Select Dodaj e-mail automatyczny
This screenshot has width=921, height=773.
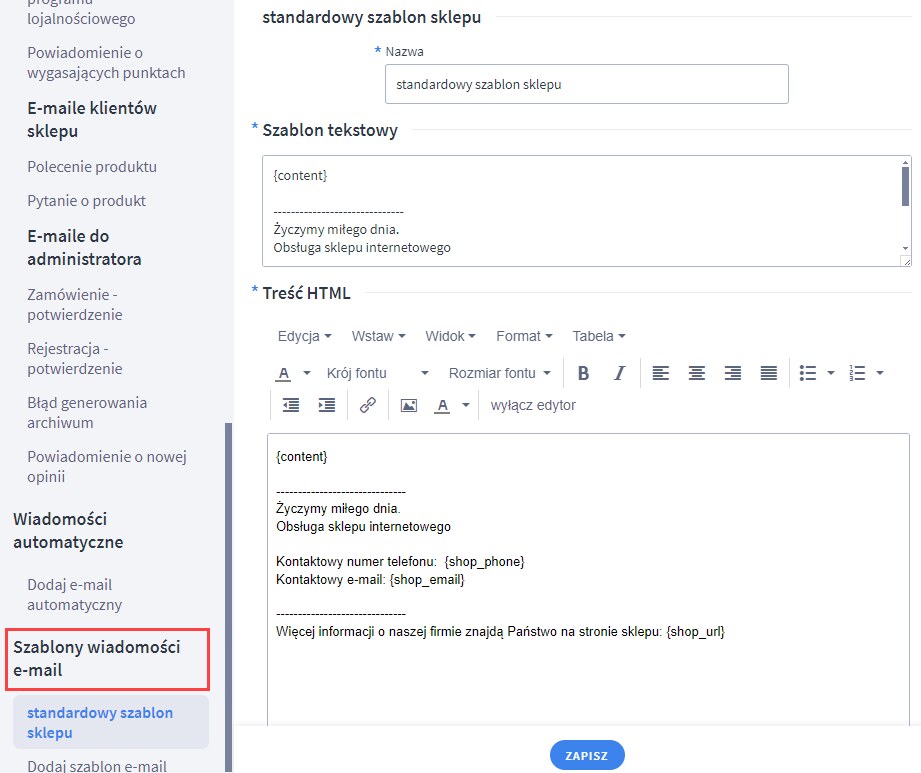click(x=75, y=595)
